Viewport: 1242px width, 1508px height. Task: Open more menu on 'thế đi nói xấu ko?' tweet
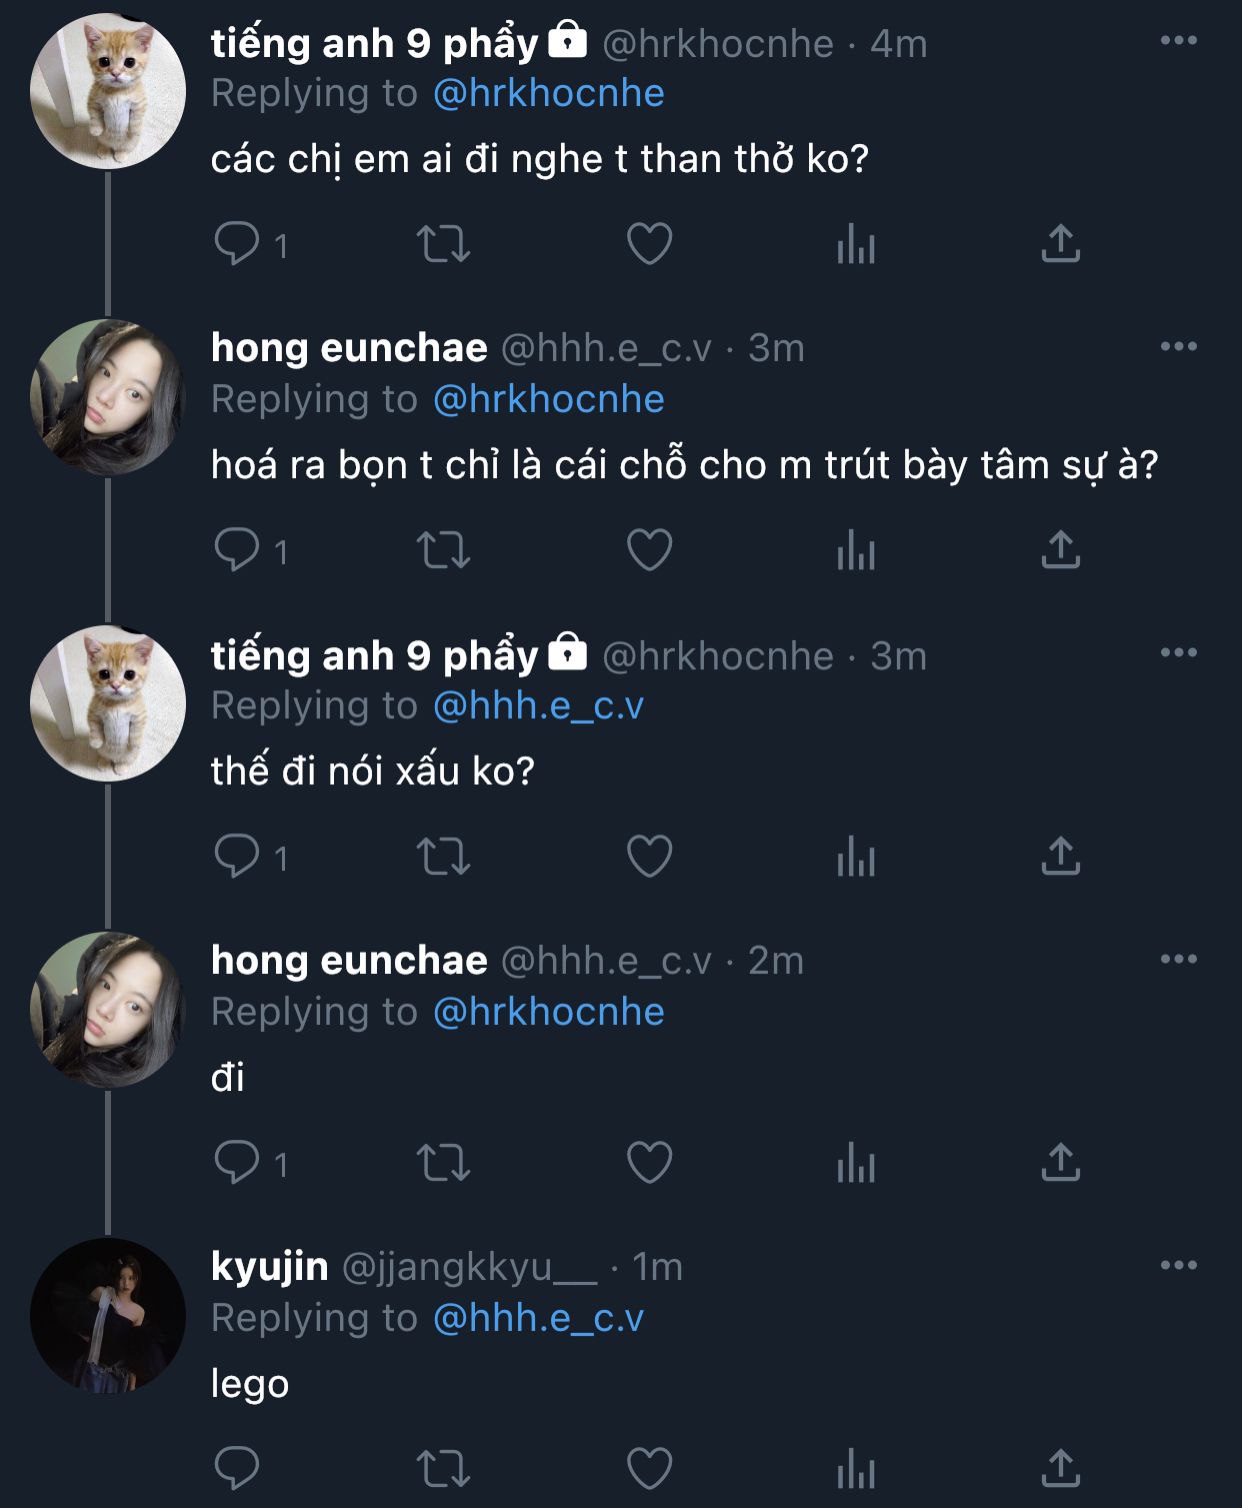pos(1178,652)
